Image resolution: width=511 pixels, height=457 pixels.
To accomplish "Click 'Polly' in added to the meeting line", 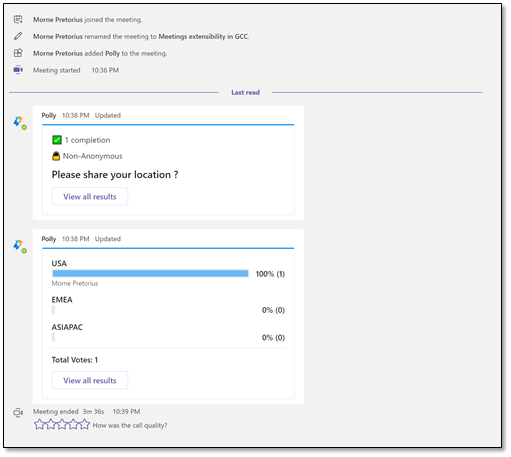I will pyautogui.click(x=112, y=53).
